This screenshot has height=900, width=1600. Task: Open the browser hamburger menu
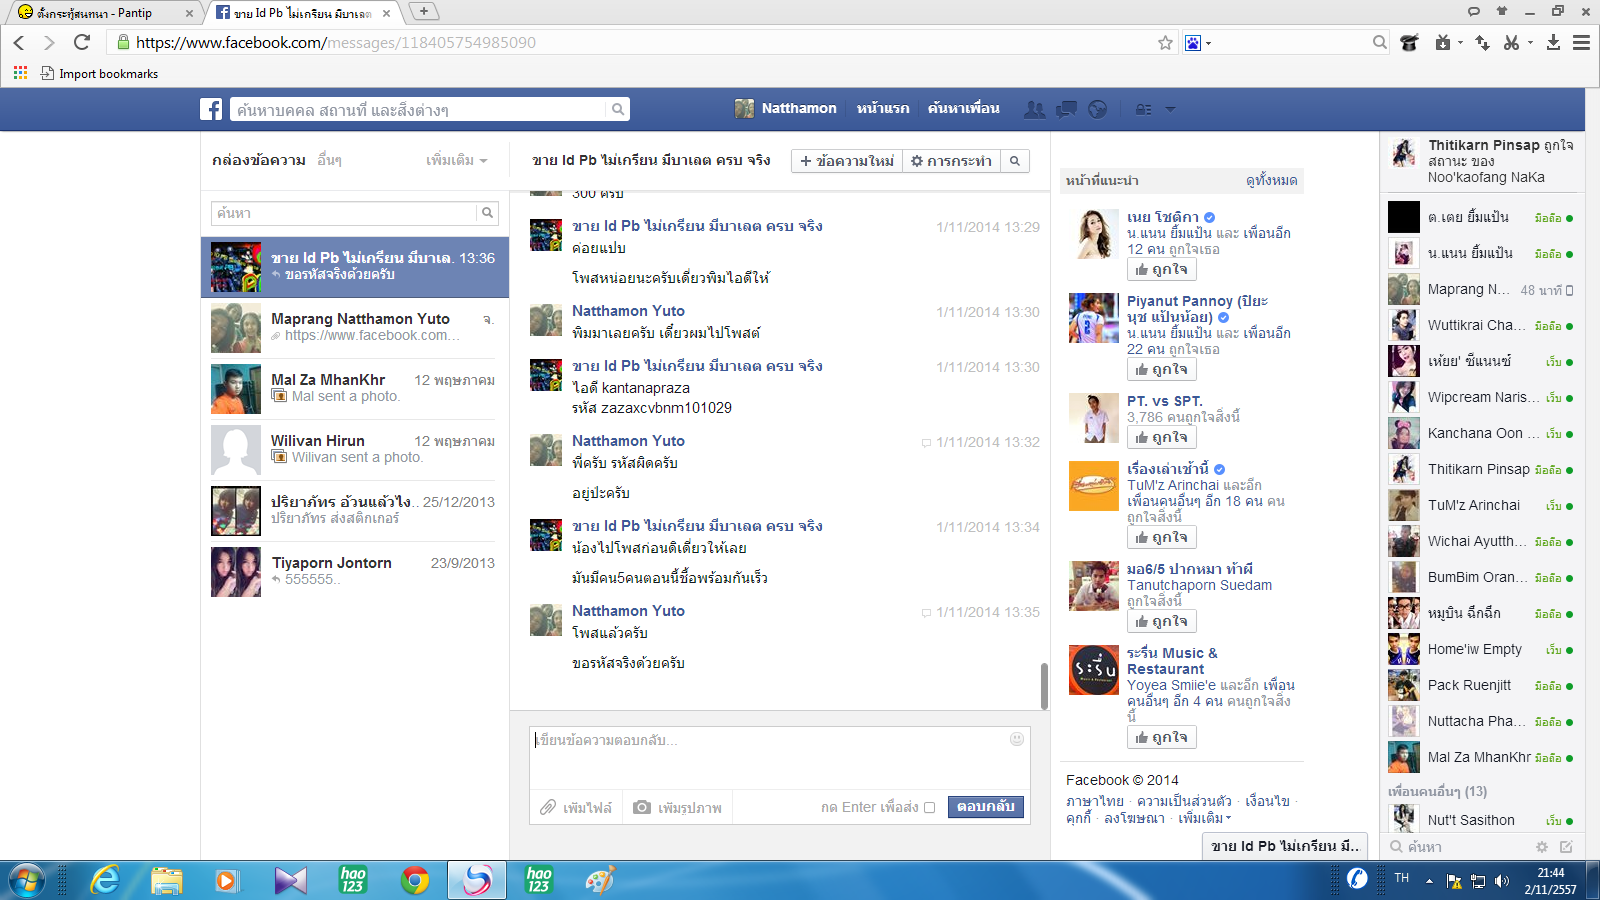tap(1581, 42)
